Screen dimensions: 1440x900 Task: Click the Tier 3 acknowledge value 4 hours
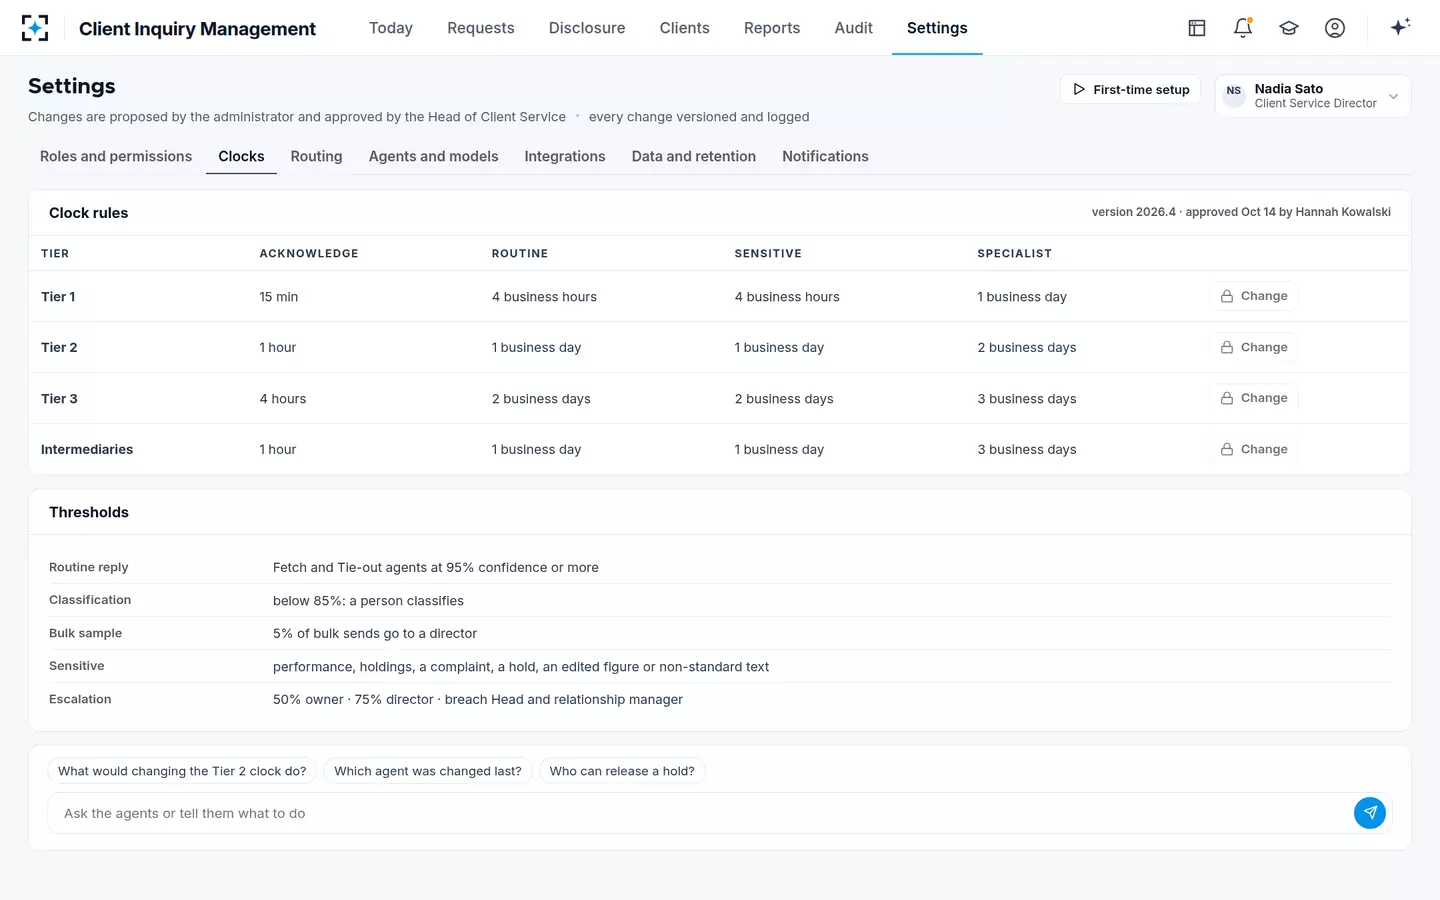pyautogui.click(x=283, y=399)
